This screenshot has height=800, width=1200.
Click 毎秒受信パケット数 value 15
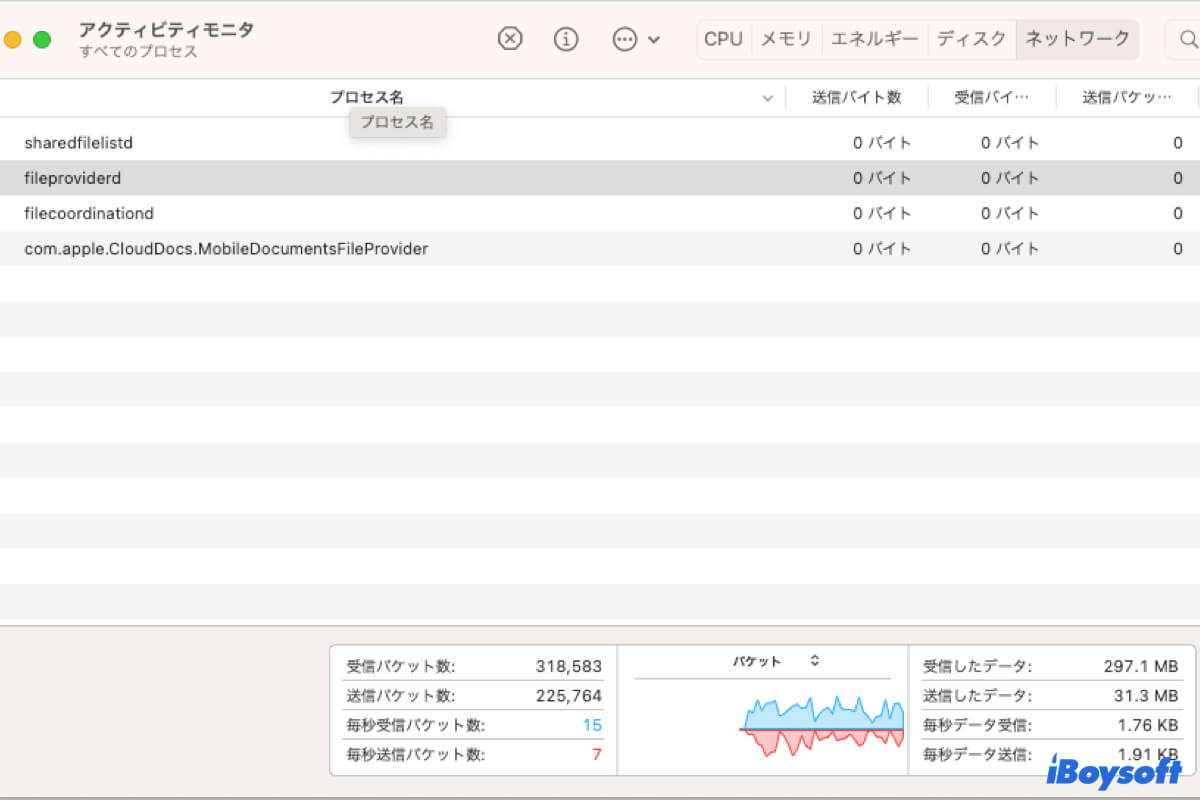coord(592,725)
